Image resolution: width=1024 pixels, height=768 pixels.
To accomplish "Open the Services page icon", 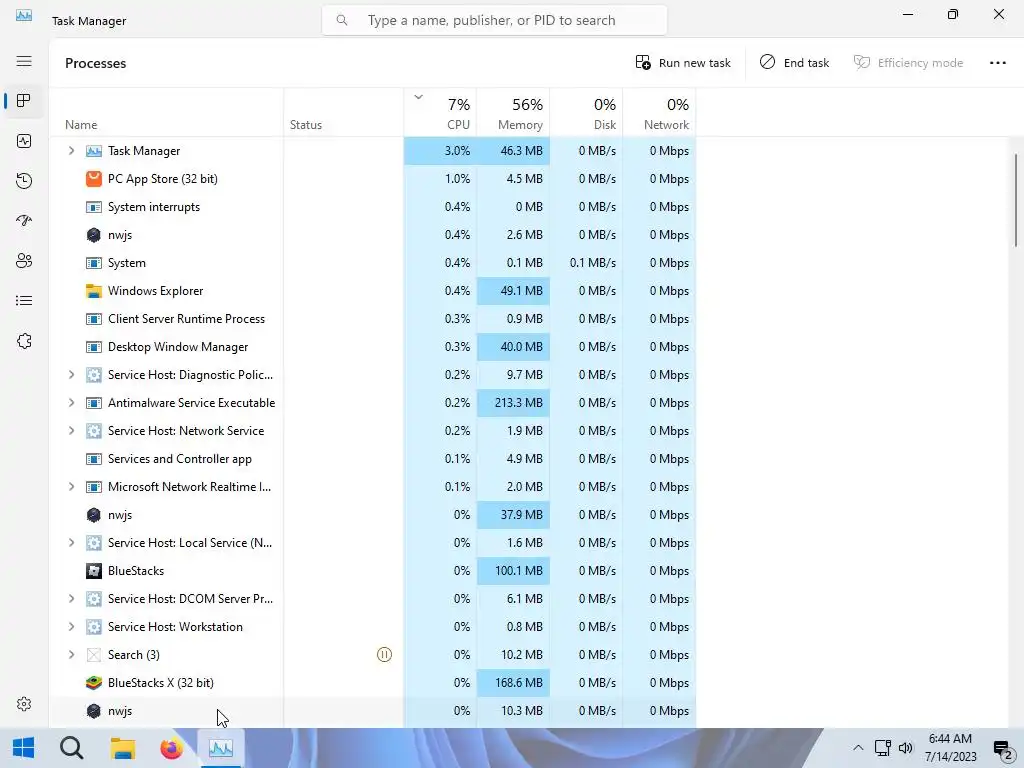I will [24, 341].
